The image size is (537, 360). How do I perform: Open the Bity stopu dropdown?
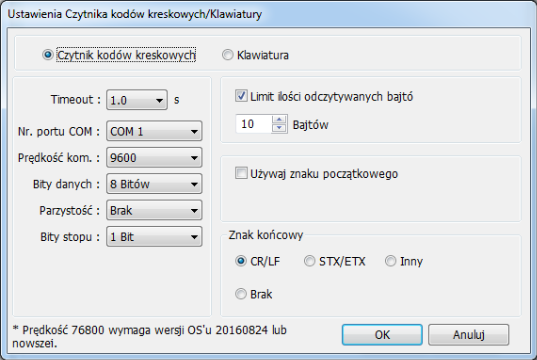click(x=154, y=237)
